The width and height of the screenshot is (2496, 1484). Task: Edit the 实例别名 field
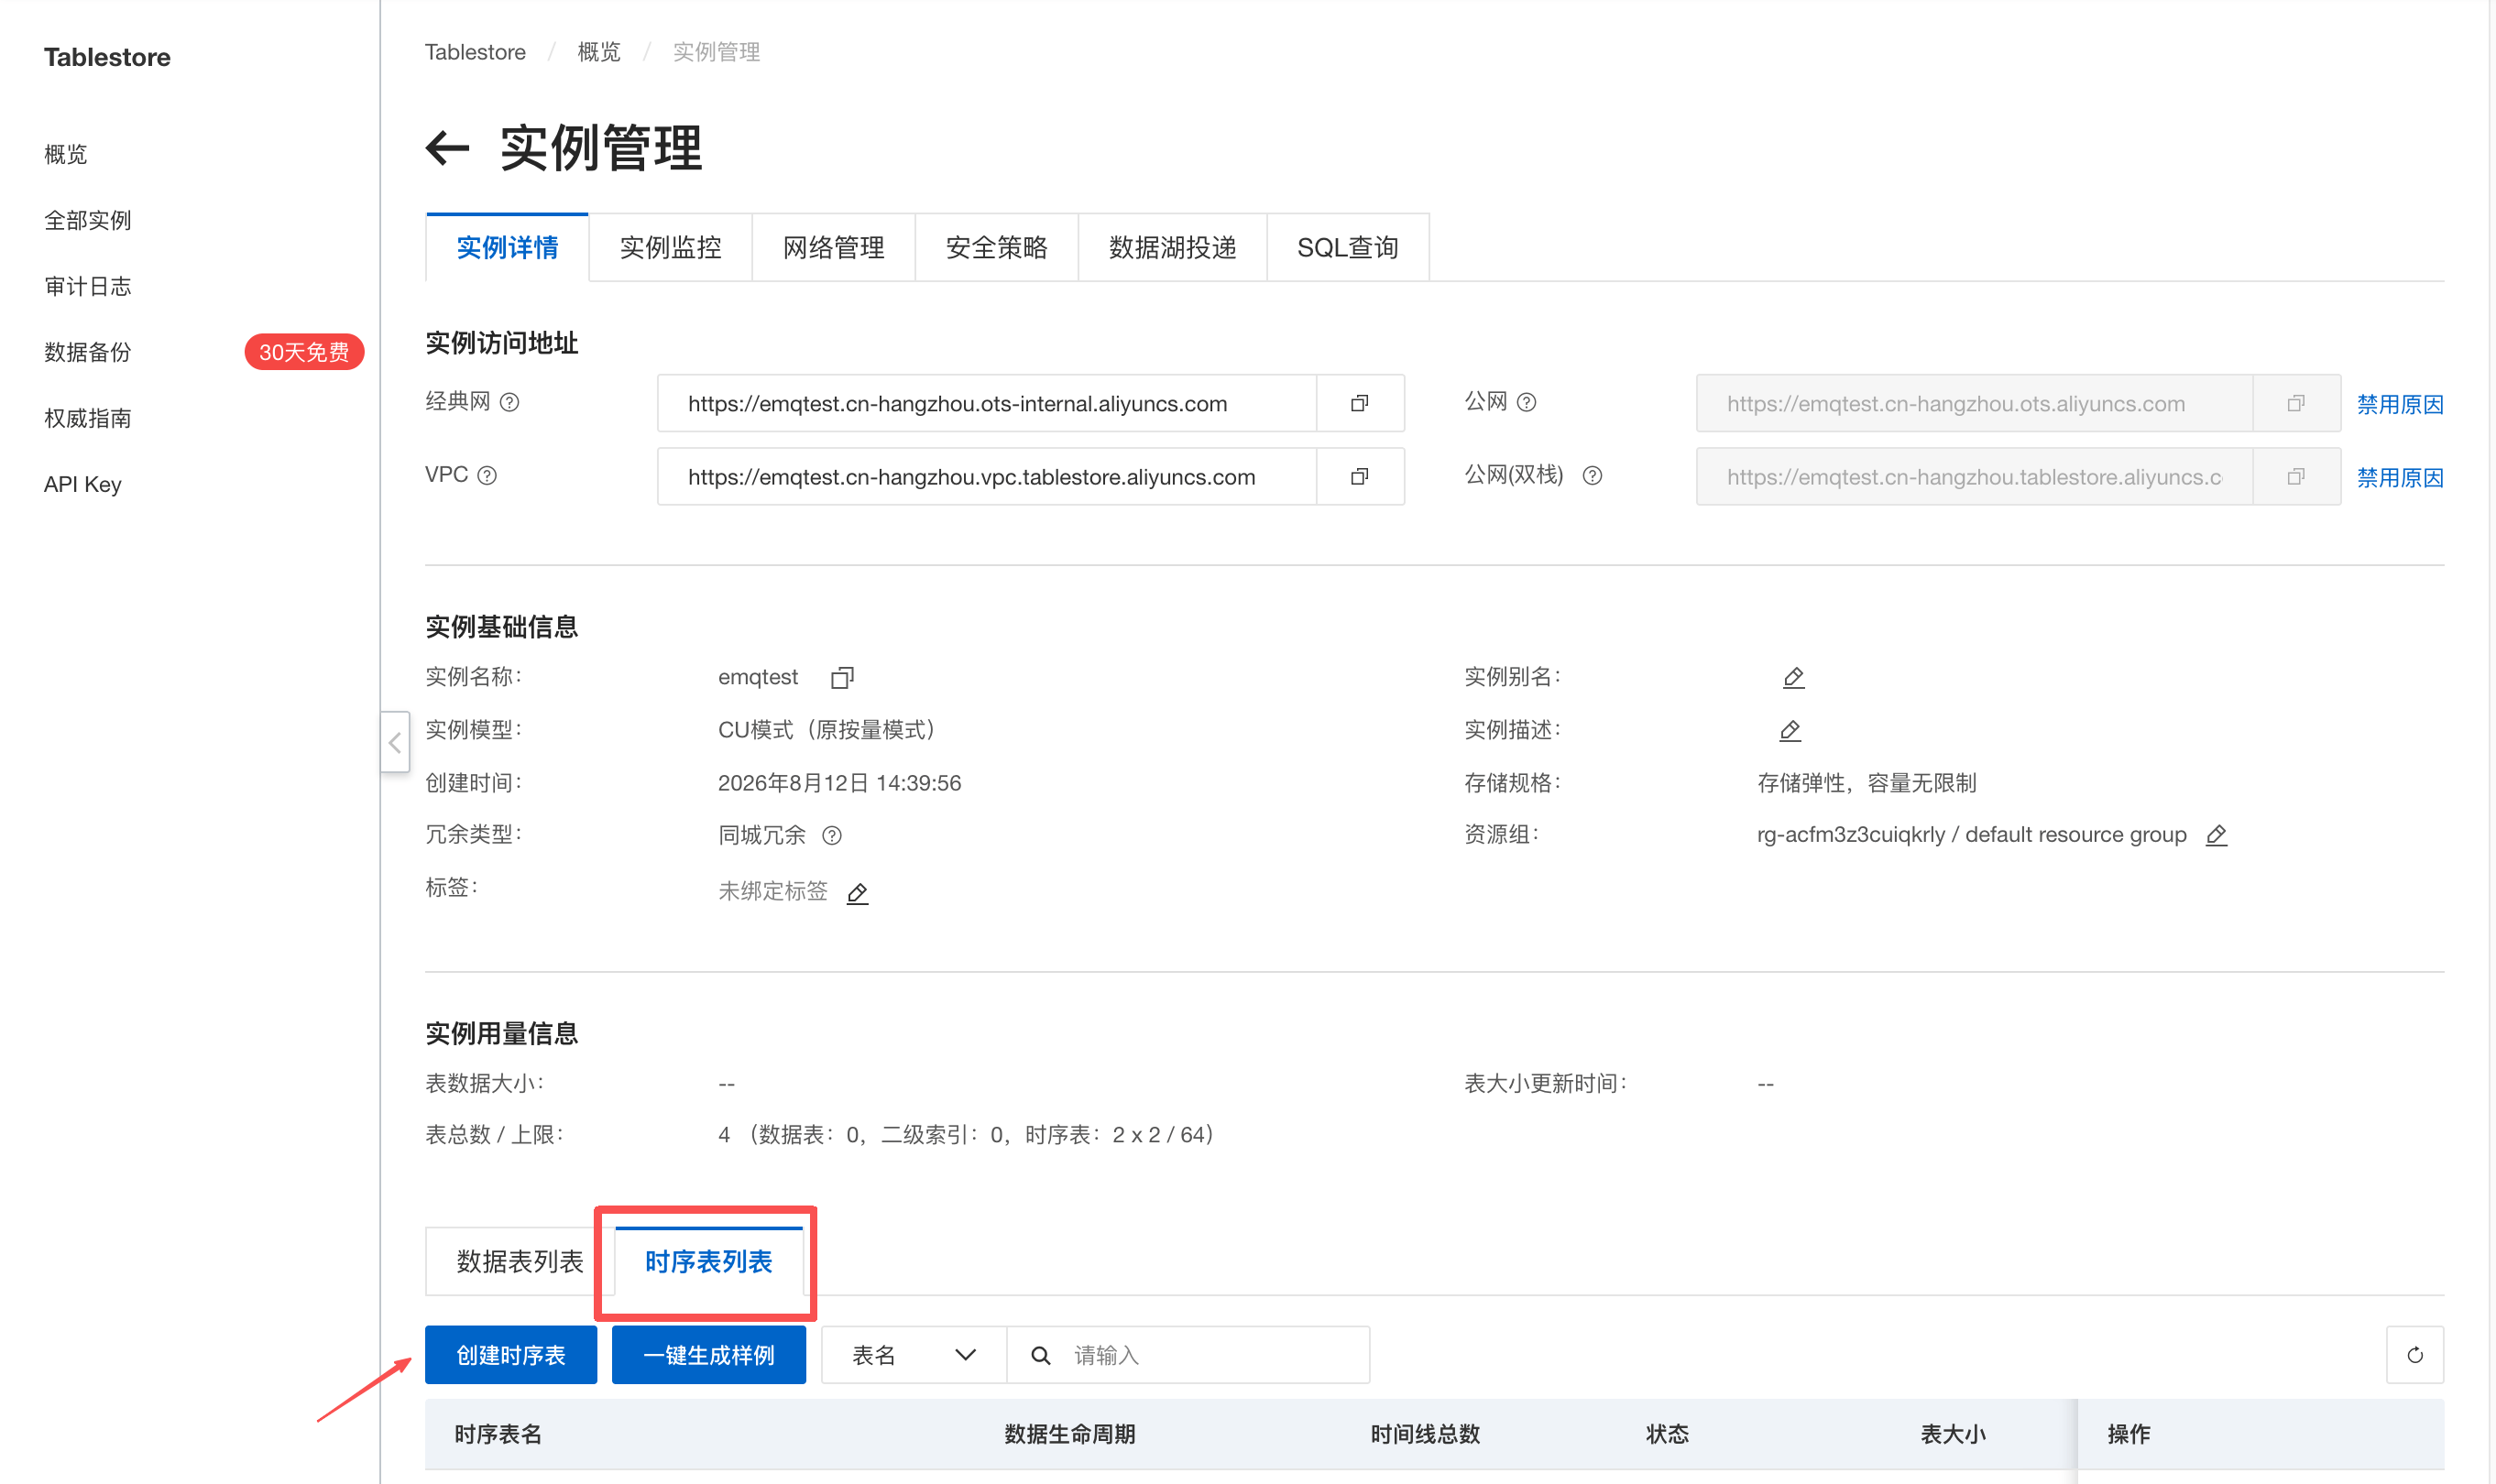click(1793, 678)
